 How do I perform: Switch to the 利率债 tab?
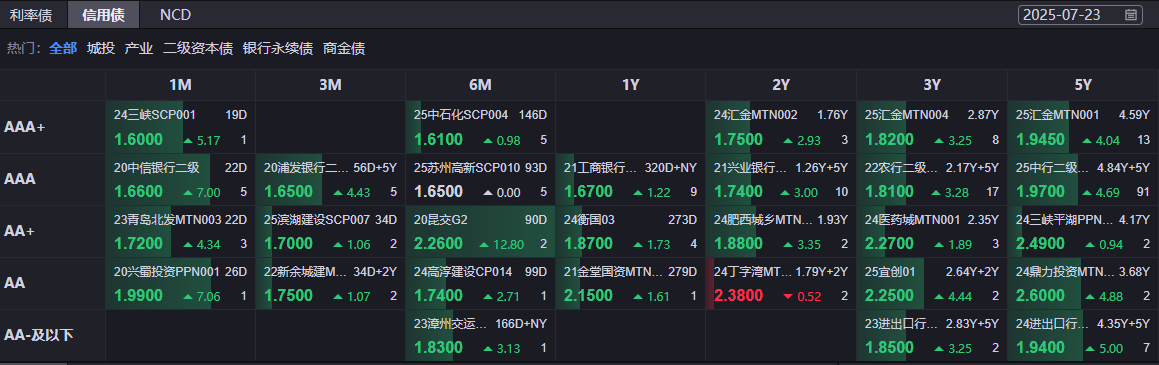(x=30, y=14)
